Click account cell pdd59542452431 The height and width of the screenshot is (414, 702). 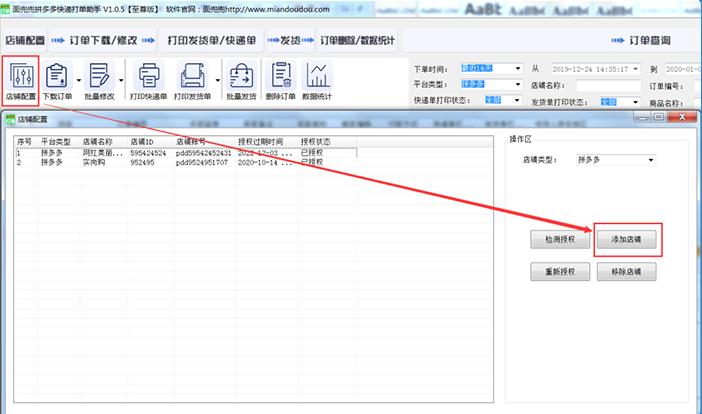(x=204, y=153)
